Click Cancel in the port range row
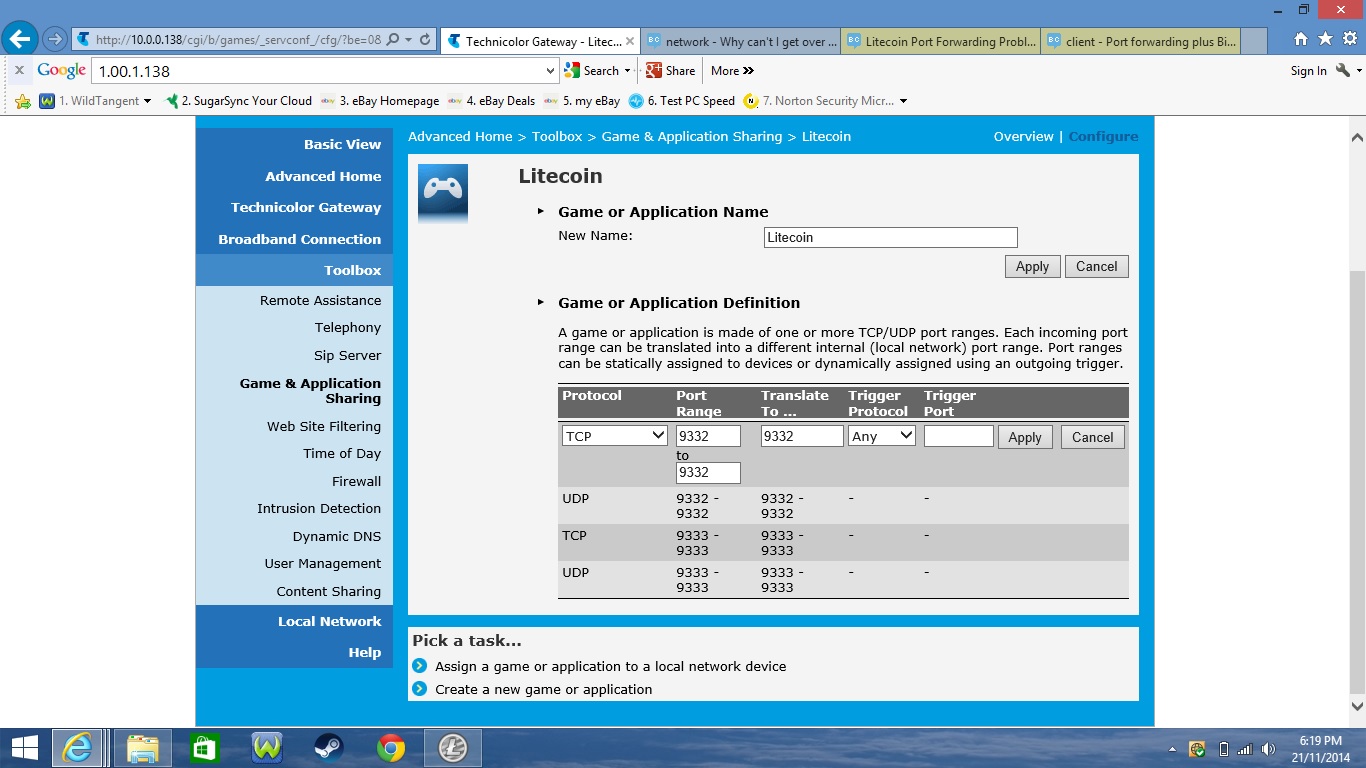 tap(1092, 437)
